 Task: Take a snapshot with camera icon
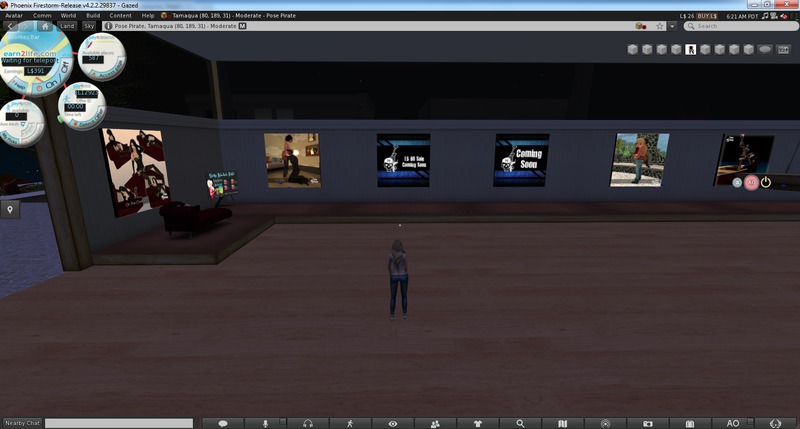[647, 423]
